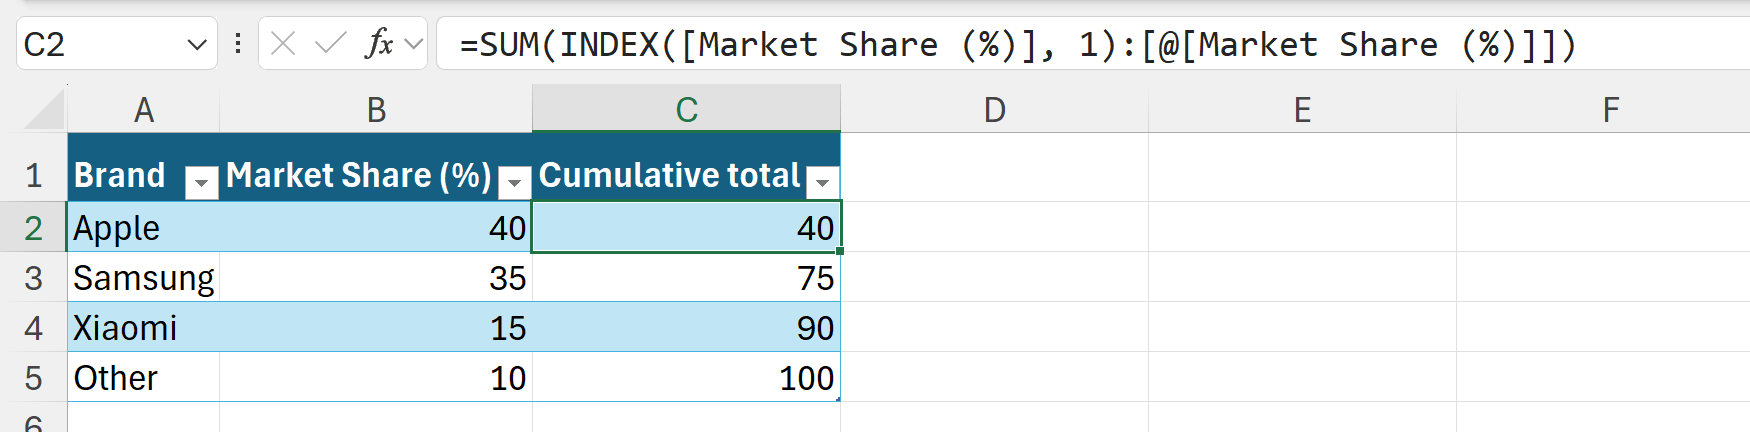1750x432 pixels.
Task: Open the Market Share (%) filter dropdown
Action: 514,182
